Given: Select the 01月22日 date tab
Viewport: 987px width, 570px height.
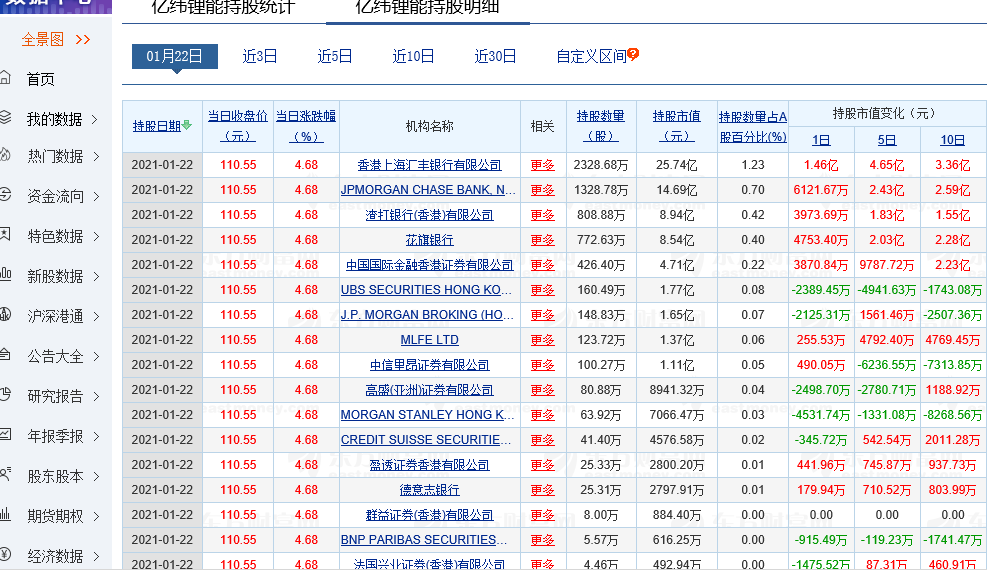Looking at the screenshot, I should pos(174,57).
